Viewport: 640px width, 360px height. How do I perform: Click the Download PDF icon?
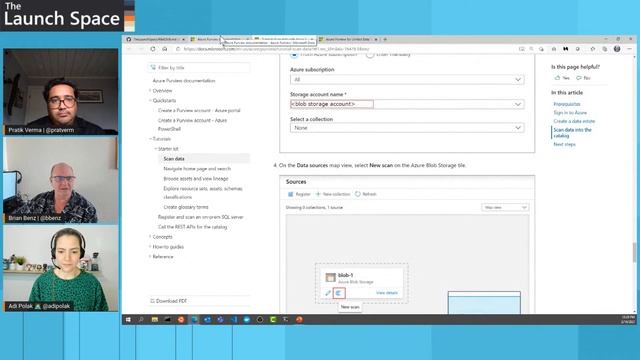point(152,301)
